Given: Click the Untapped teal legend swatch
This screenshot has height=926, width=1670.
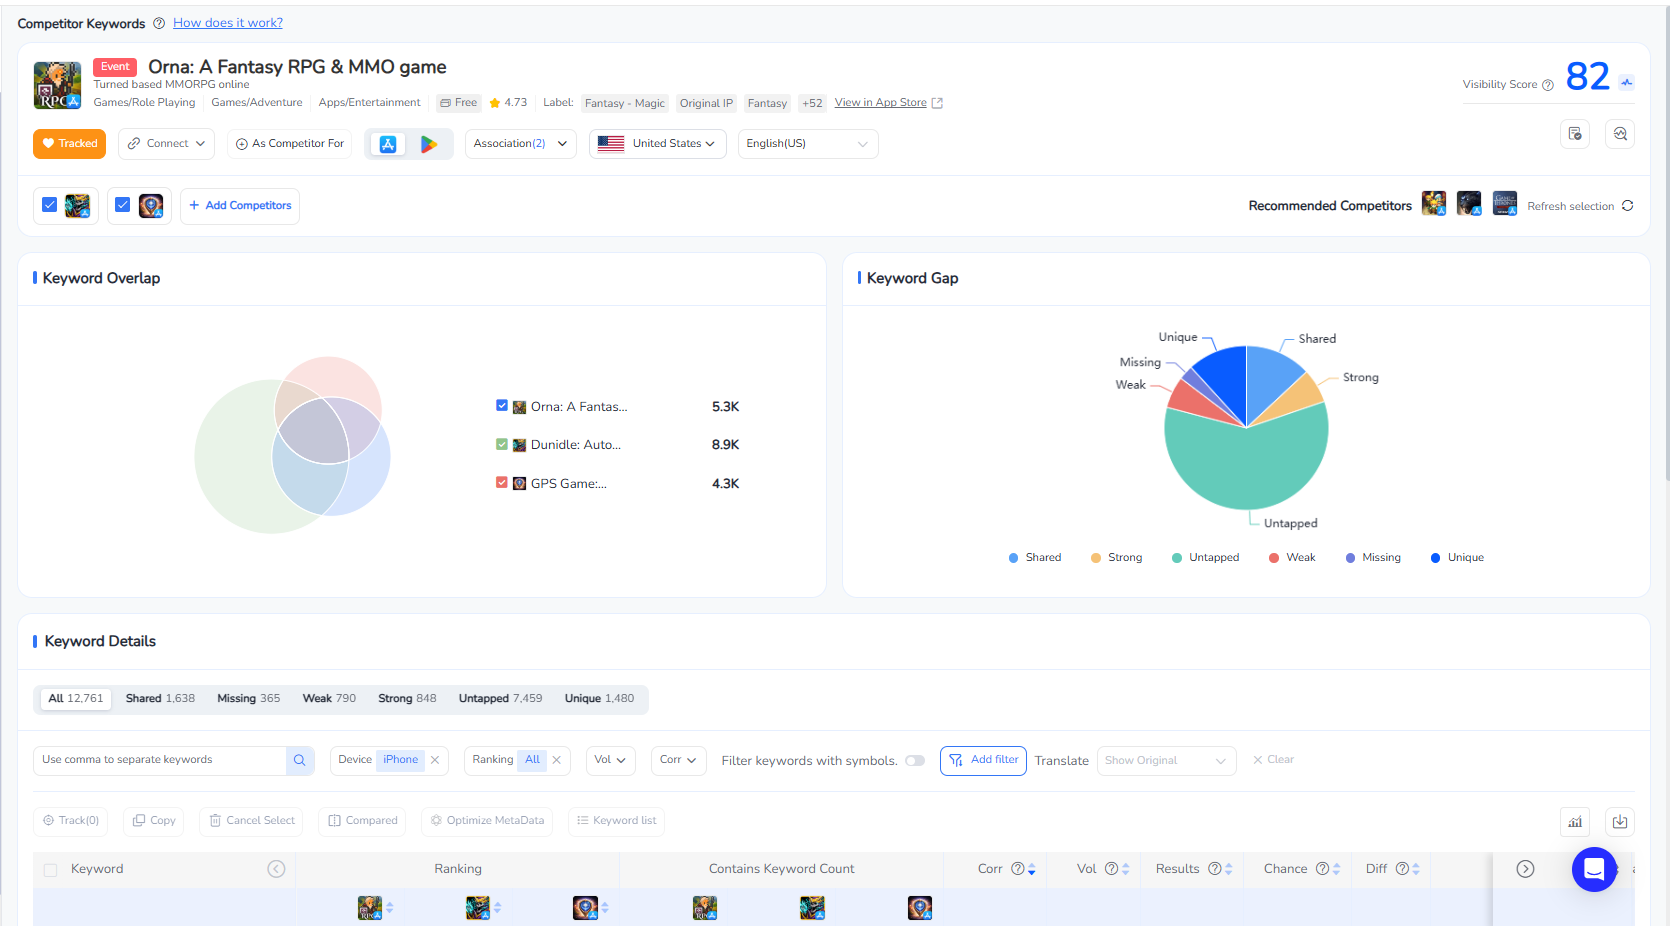Looking at the screenshot, I should click(1177, 558).
